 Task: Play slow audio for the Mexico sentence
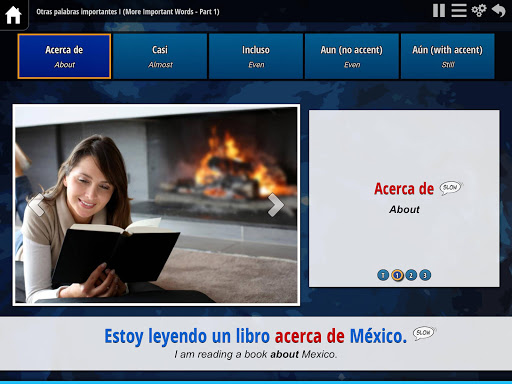pos(424,333)
